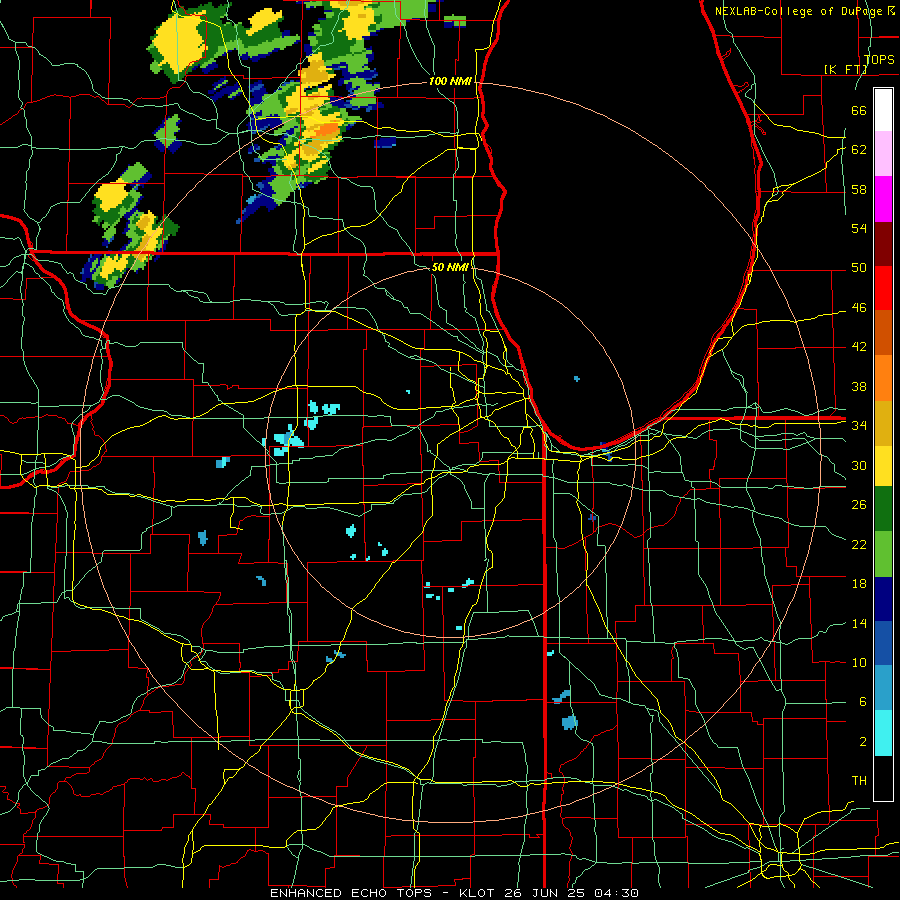Click the 66 legend value
Screen dimensions: 900x900
859,110
